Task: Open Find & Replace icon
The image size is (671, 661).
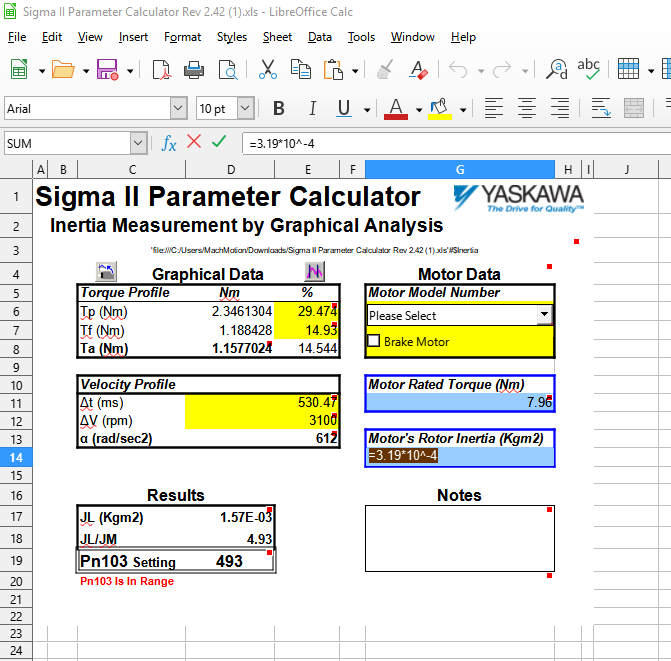Action: (x=556, y=69)
